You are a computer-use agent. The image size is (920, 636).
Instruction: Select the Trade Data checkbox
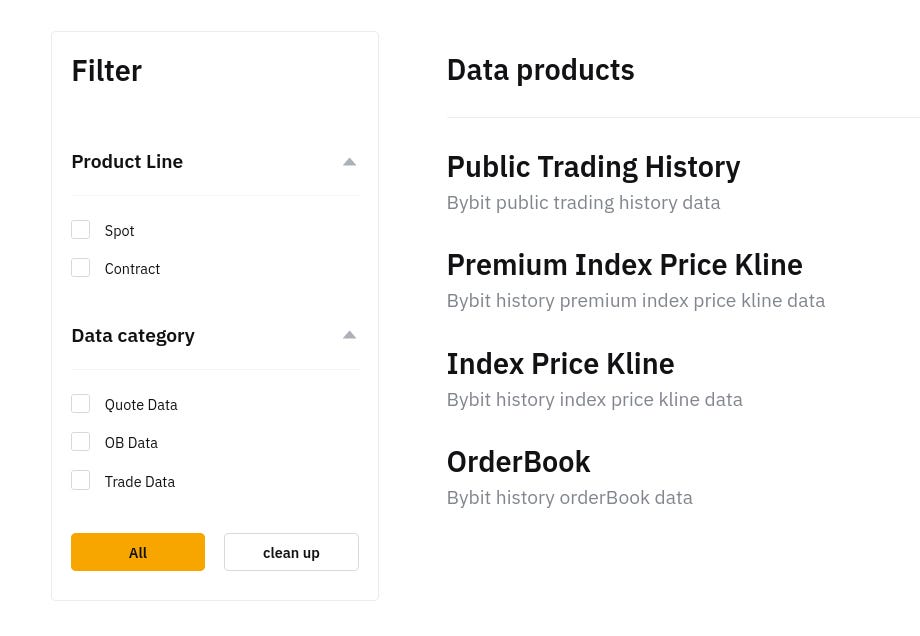coord(81,481)
